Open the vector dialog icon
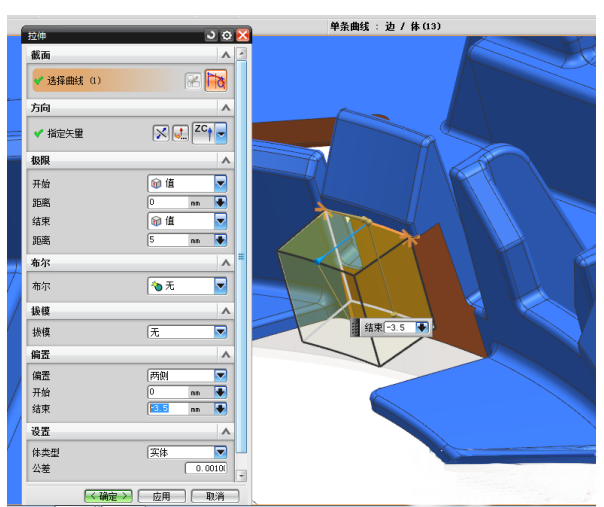604x507 pixels. coord(180,133)
